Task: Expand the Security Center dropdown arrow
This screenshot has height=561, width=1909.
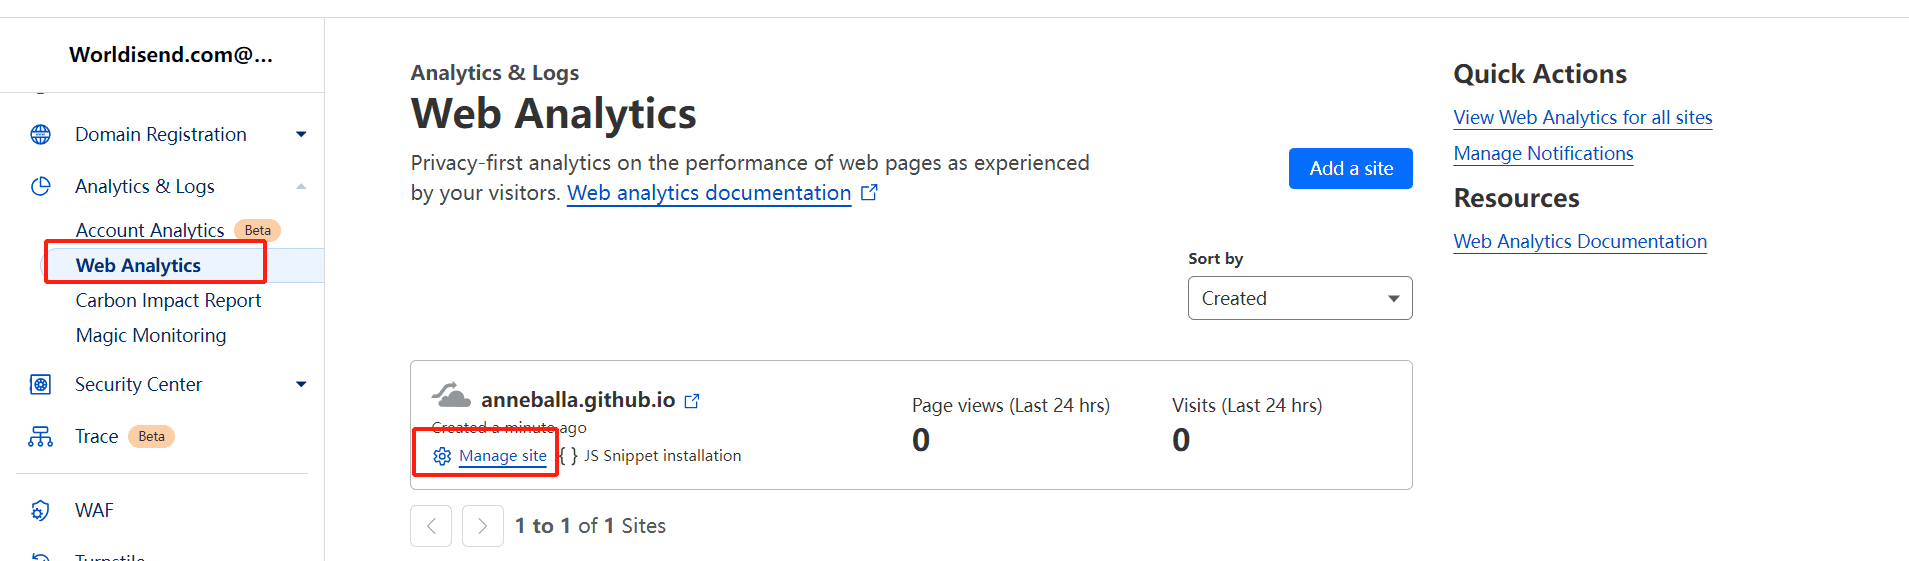Action: click(x=301, y=385)
